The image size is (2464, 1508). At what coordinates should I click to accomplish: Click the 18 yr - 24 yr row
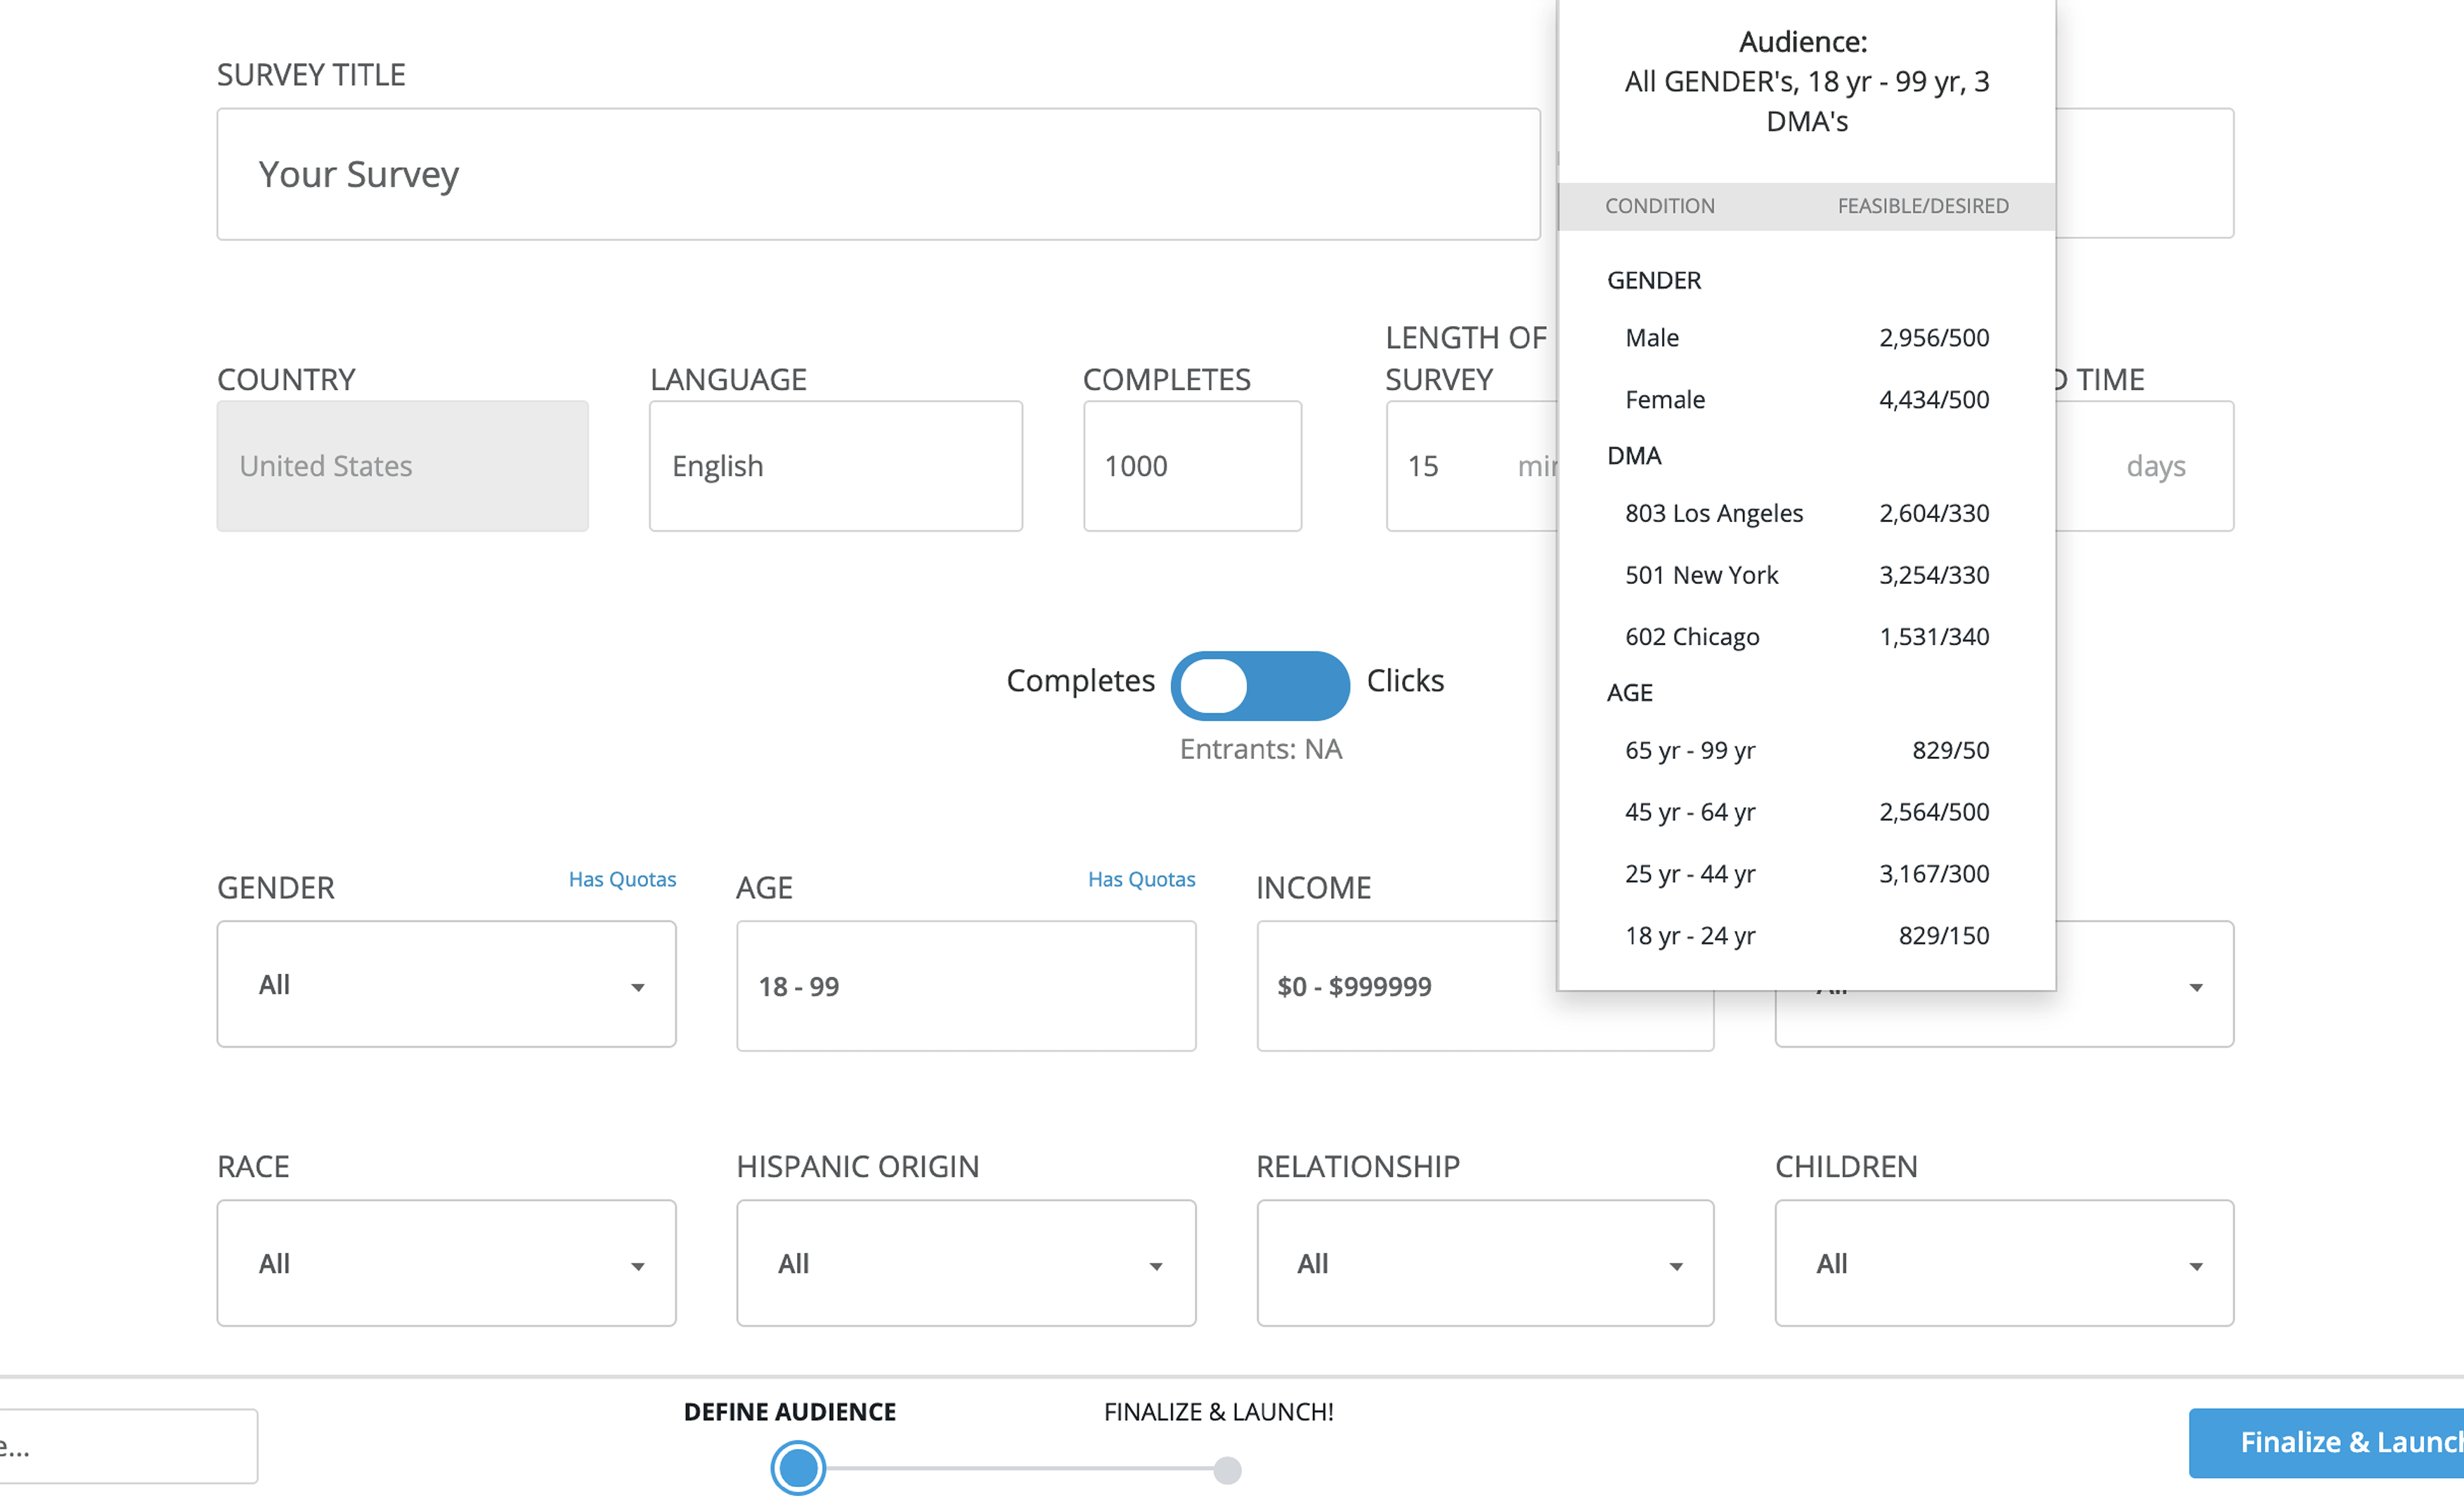point(1807,936)
